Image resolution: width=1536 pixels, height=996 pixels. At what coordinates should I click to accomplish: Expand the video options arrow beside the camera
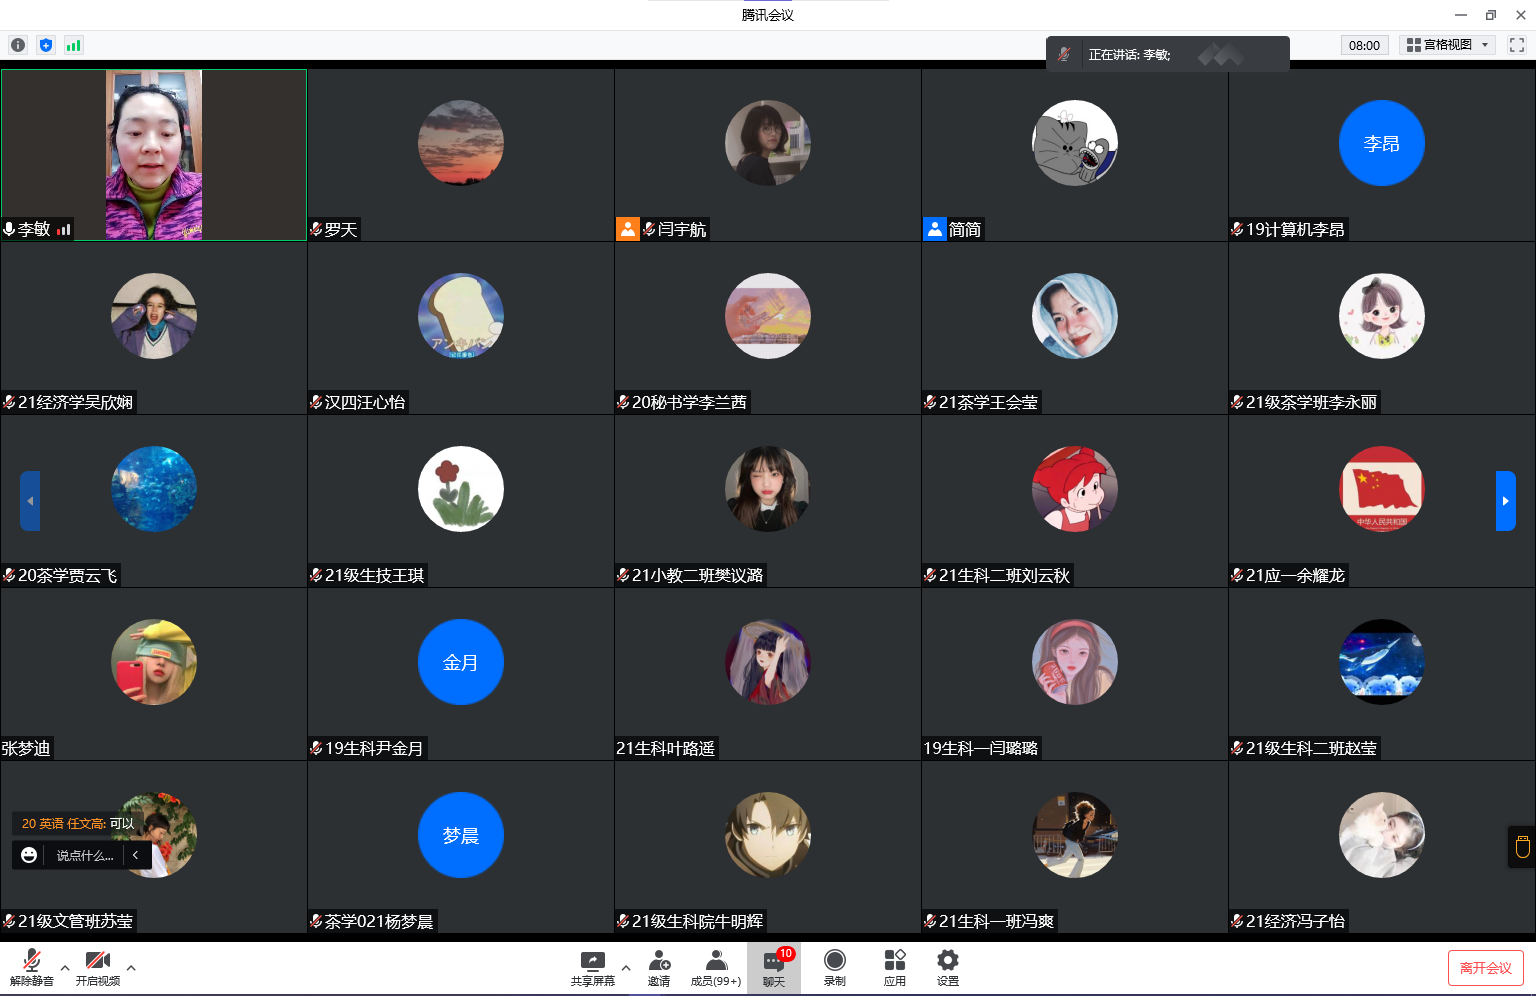click(x=131, y=968)
